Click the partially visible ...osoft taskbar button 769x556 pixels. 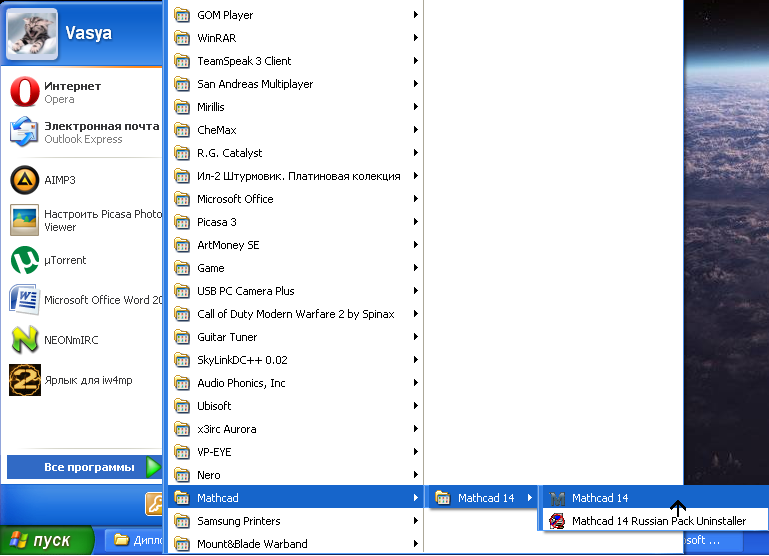[714, 540]
